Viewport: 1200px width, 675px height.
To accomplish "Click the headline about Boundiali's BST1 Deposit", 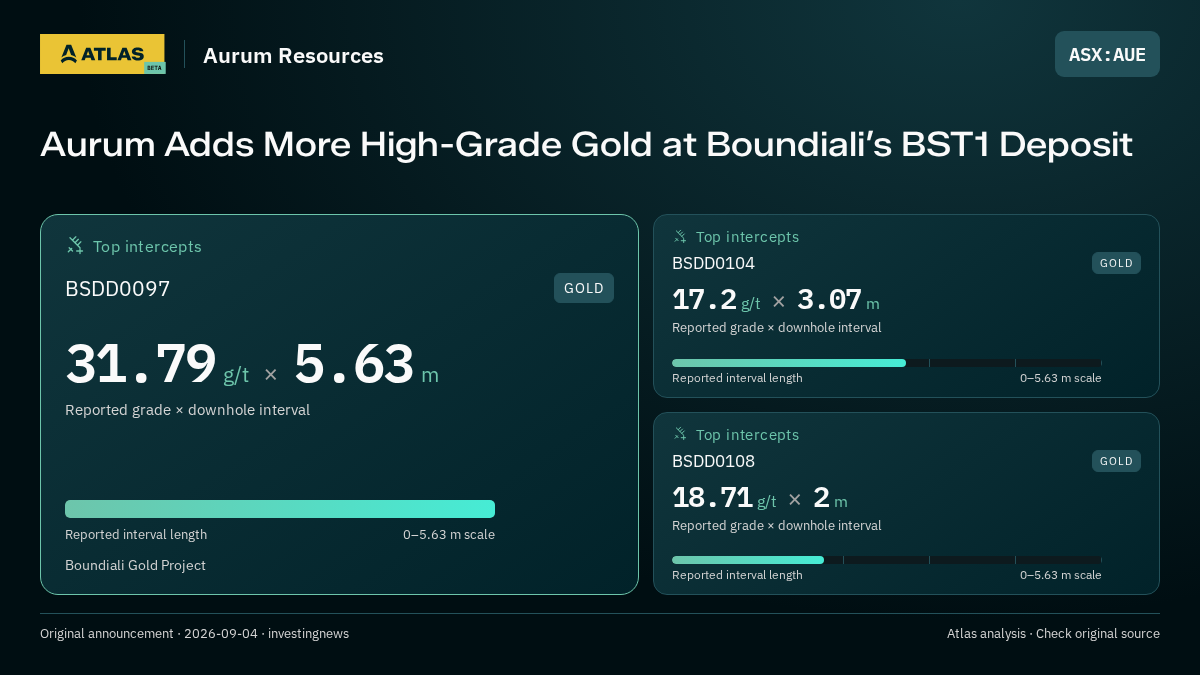I will (x=586, y=144).
